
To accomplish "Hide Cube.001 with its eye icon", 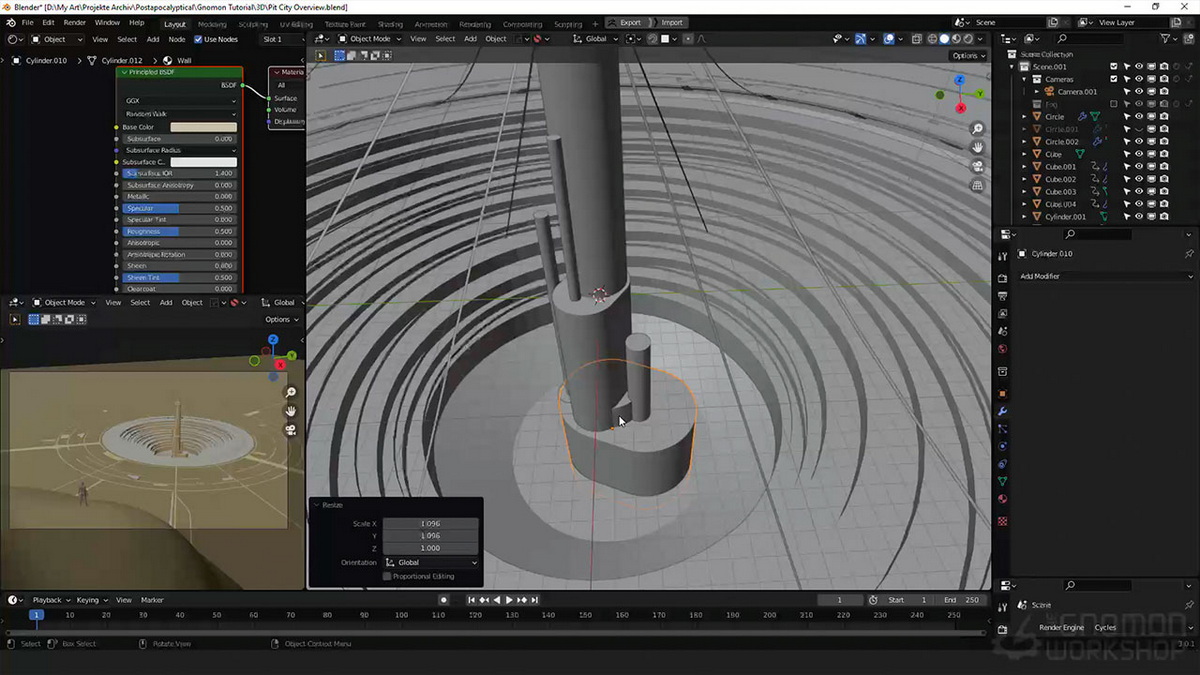I will point(1138,167).
